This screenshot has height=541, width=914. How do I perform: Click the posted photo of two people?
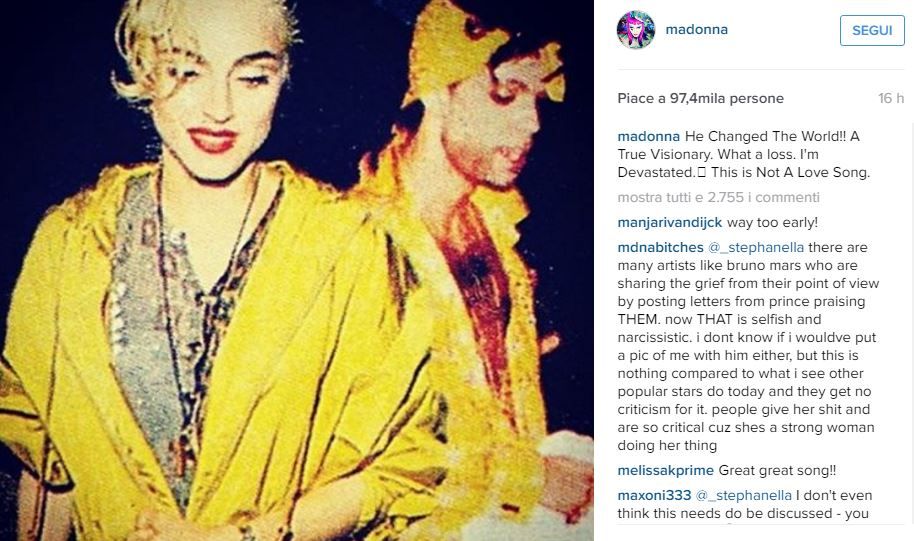click(297, 270)
